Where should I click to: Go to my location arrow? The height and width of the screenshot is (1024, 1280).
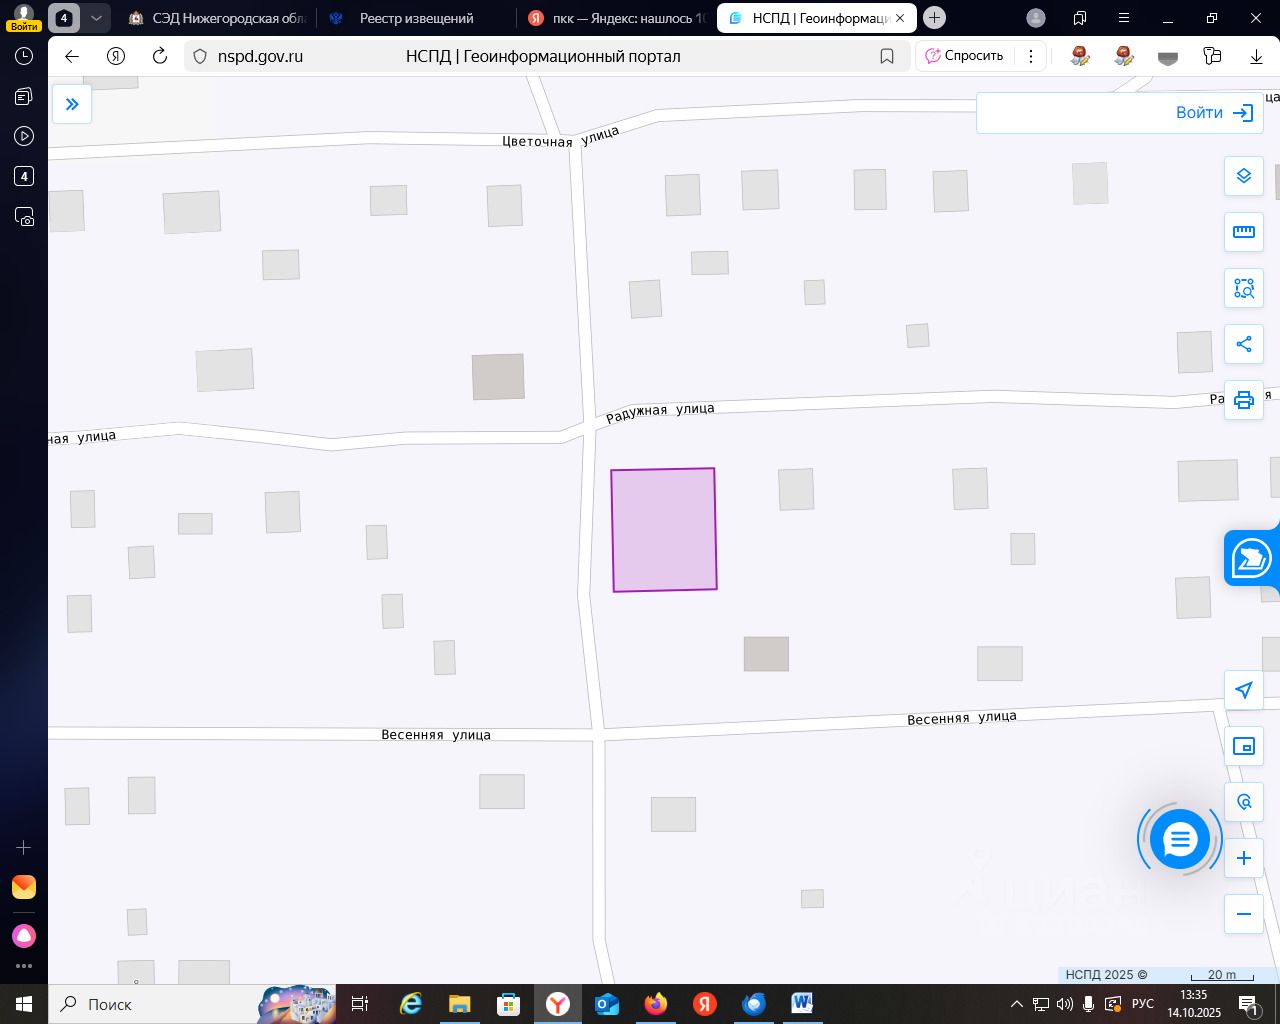pos(1244,690)
